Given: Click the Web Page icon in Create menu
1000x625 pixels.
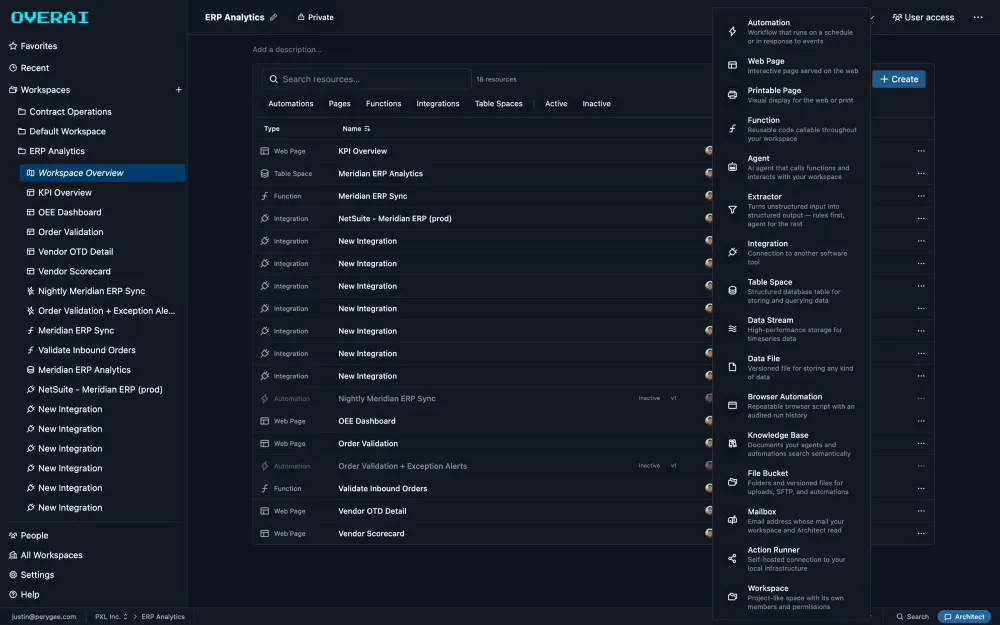Looking at the screenshot, I should 732,65.
